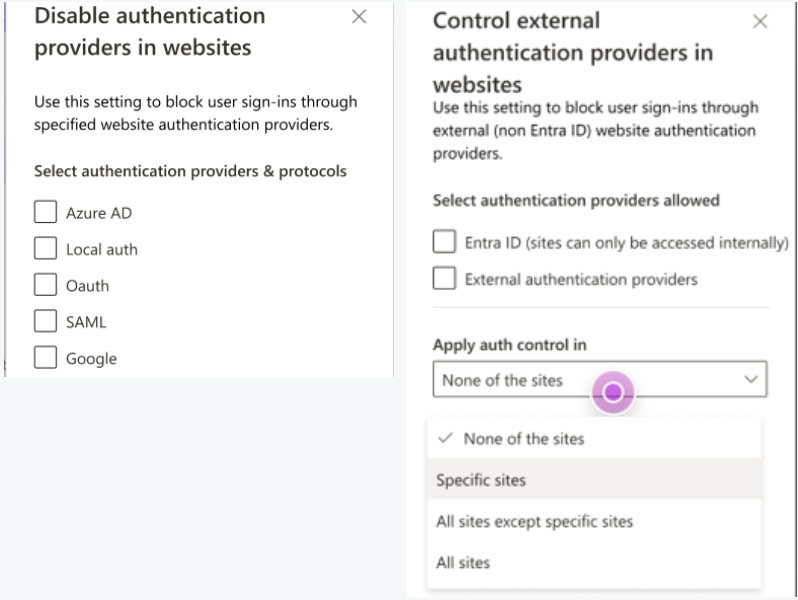Click the checkmark beside None of the sites
This screenshot has width=798, height=600.
pos(446,438)
